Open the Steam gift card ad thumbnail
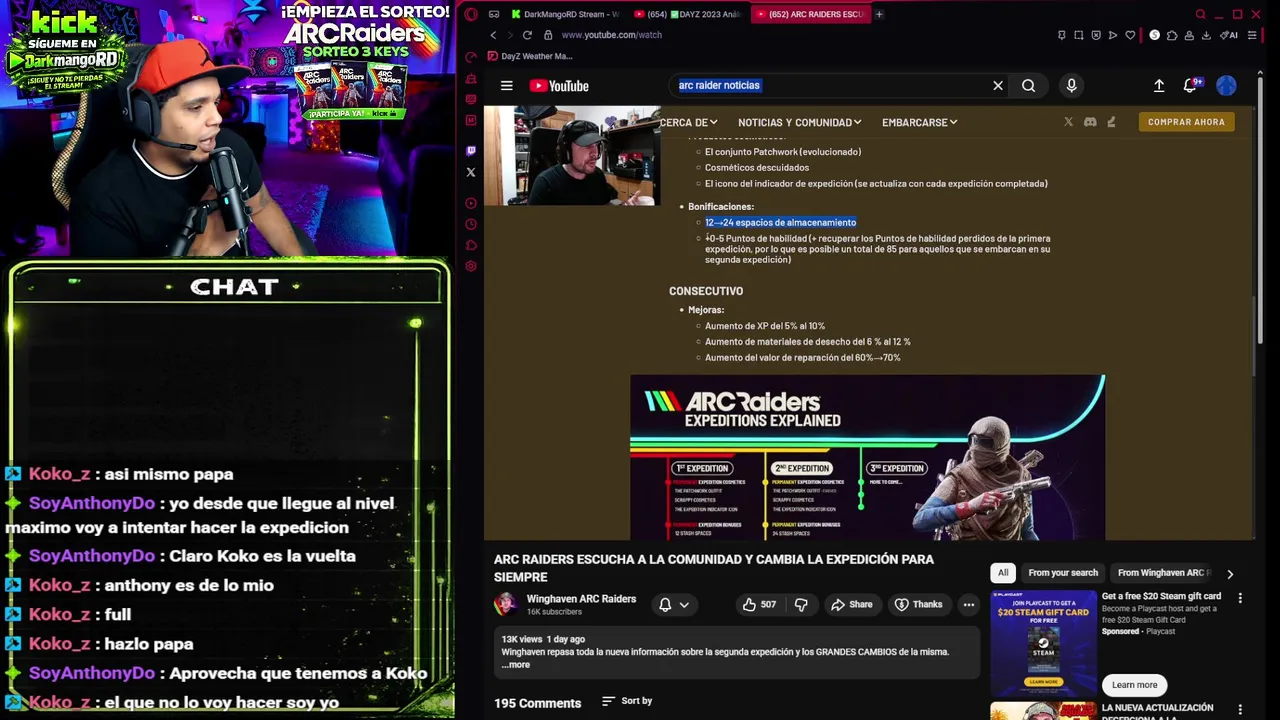The width and height of the screenshot is (1280, 720). pos(1043,644)
